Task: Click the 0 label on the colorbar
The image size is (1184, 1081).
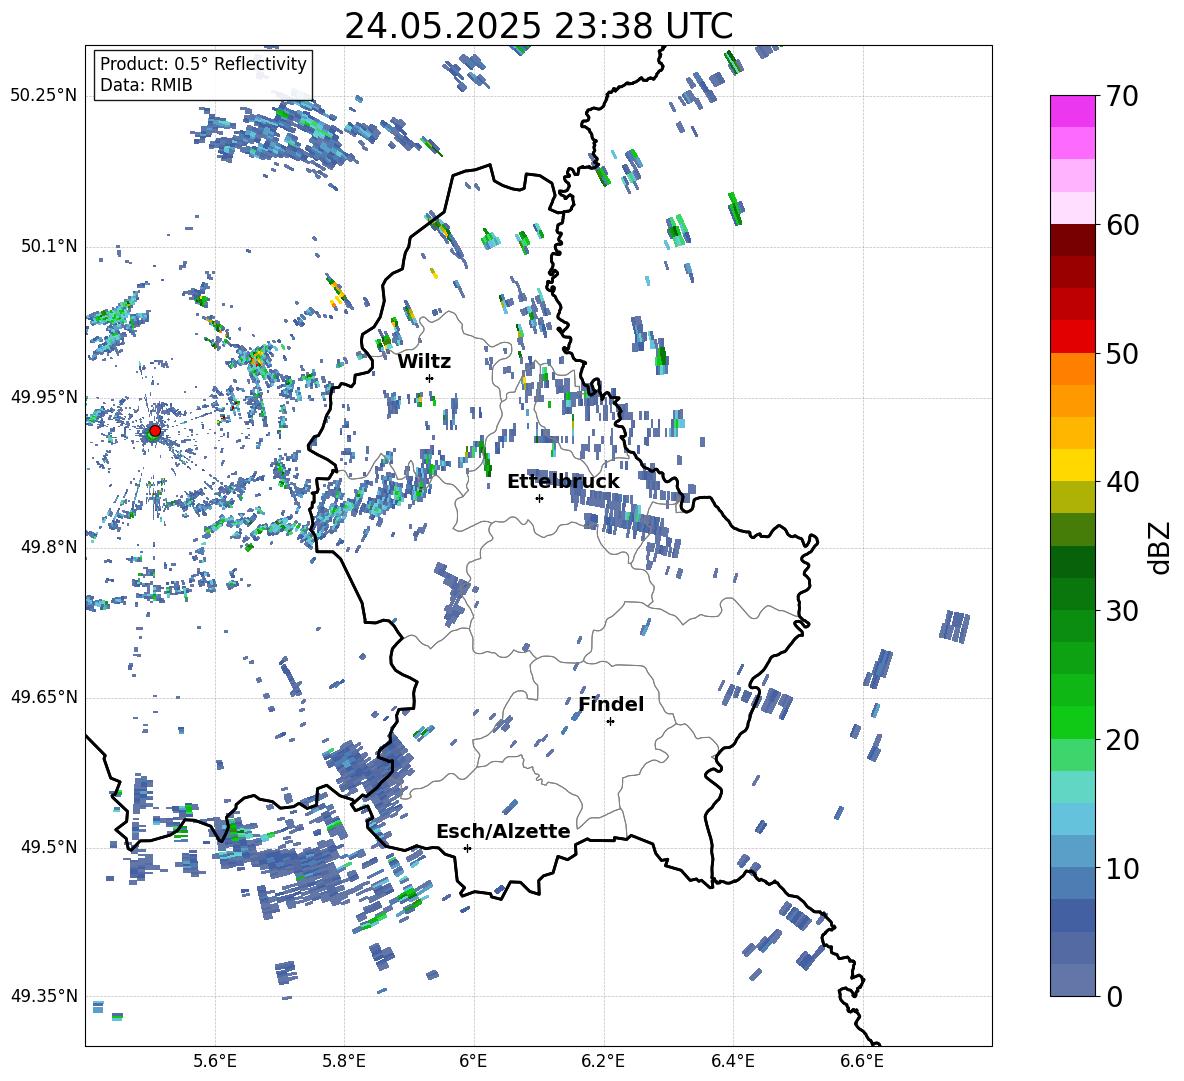Action: pos(1115,996)
